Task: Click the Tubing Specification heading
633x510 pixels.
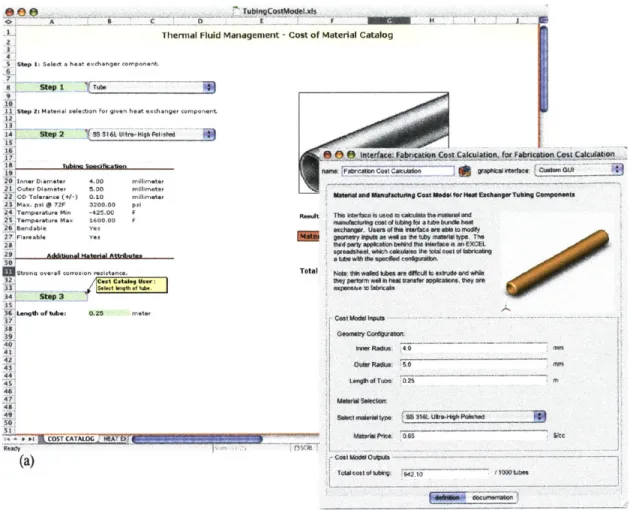Action: pos(94,166)
